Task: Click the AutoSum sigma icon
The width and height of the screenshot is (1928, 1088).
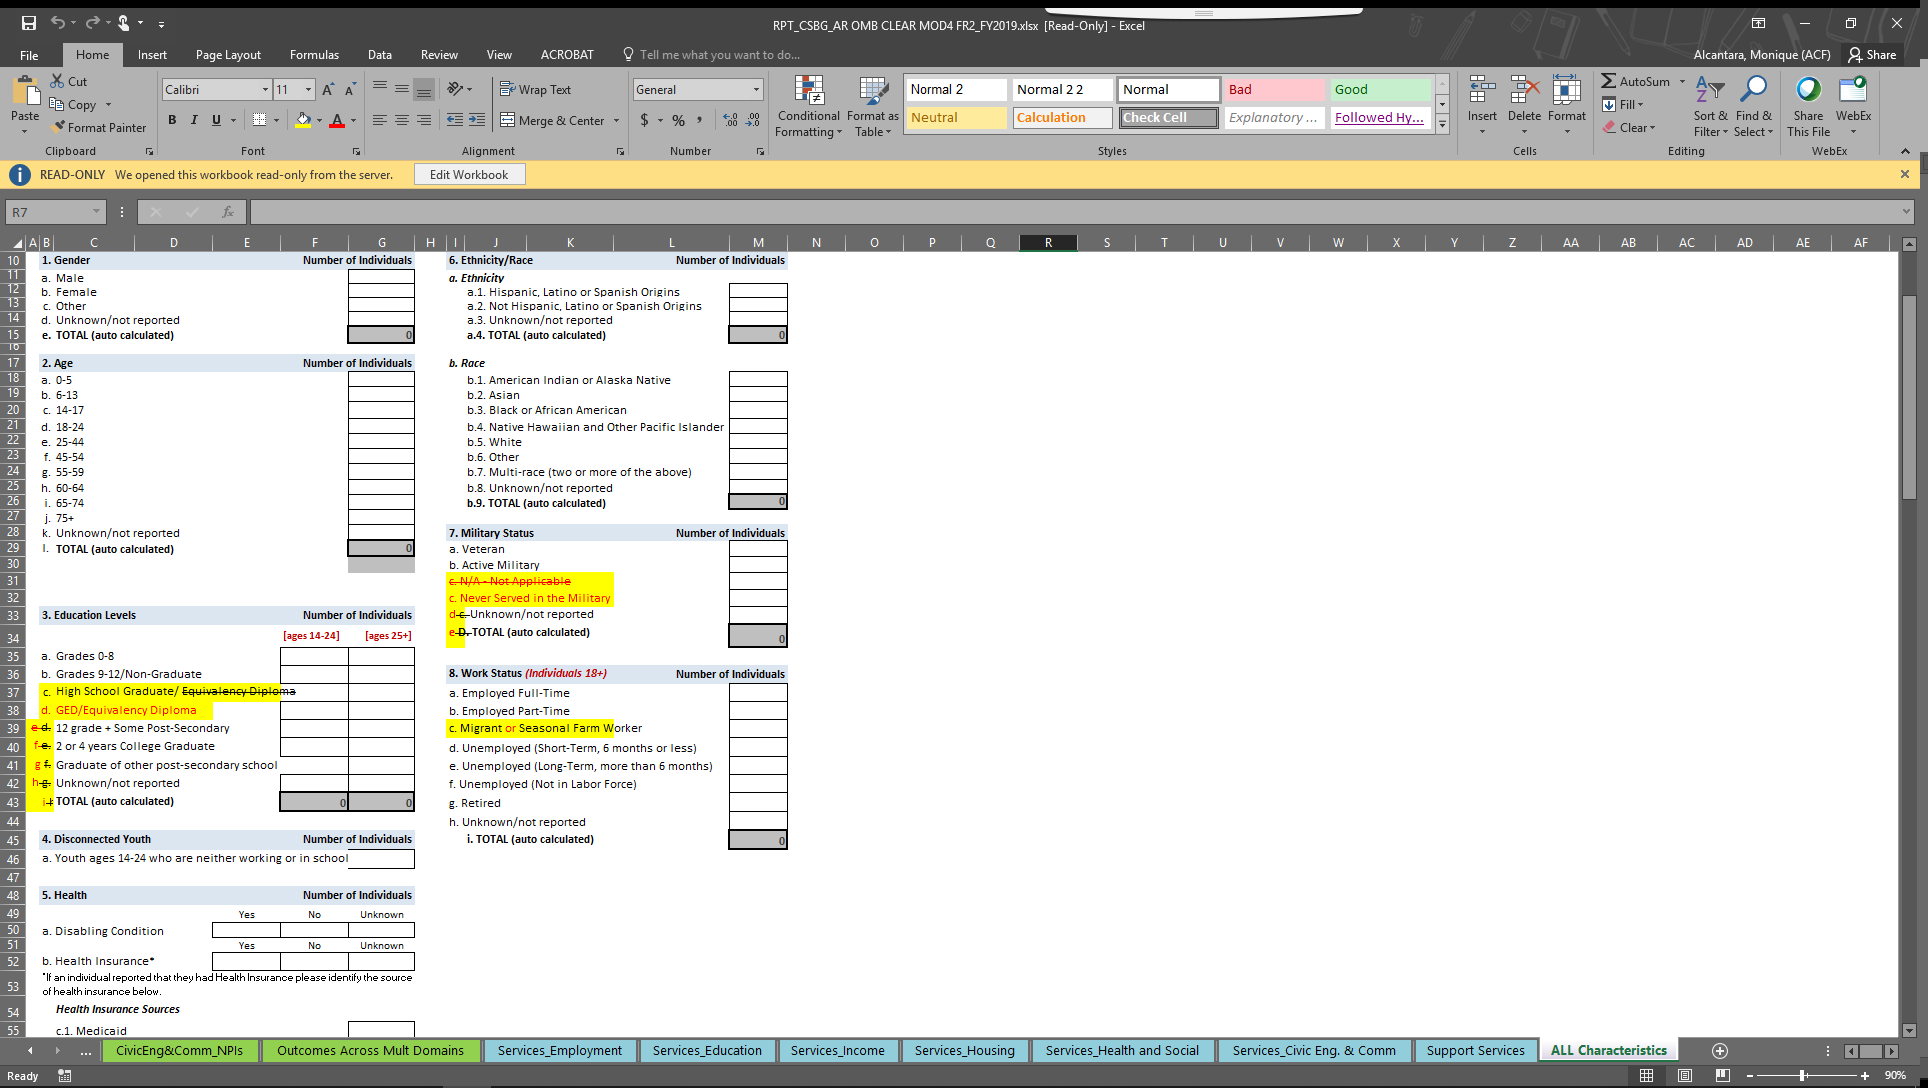Action: 1608,81
